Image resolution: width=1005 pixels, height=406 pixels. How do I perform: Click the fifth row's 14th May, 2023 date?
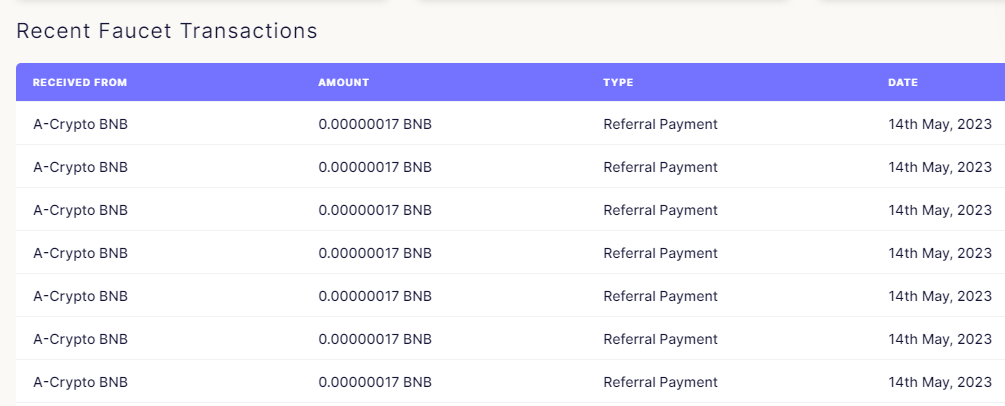(x=940, y=296)
